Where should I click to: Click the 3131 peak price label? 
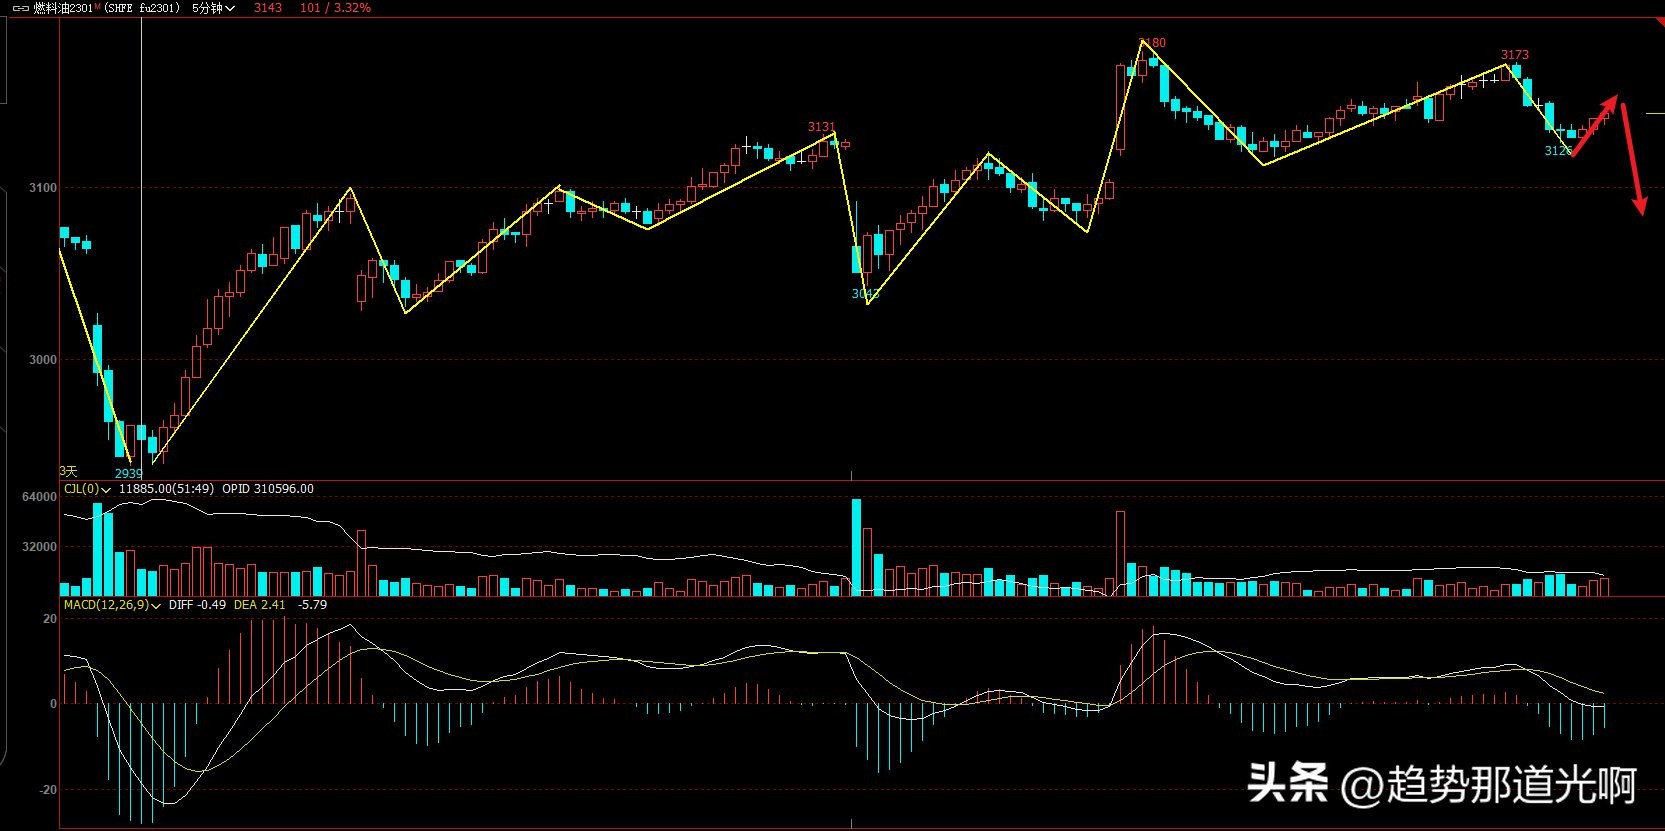(821, 127)
